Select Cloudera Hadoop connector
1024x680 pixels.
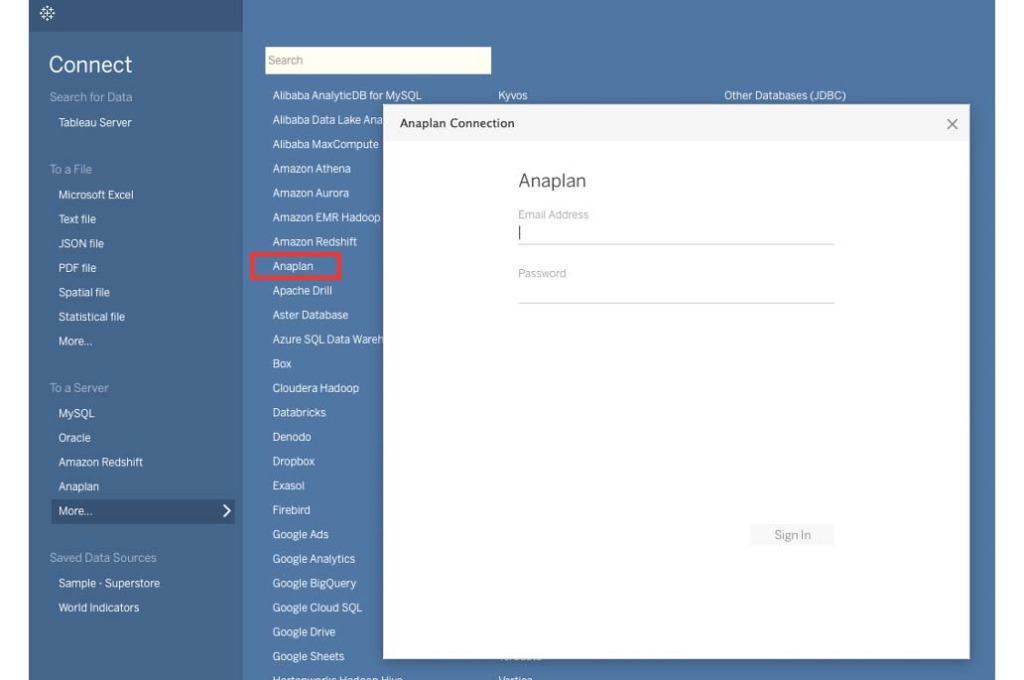click(315, 388)
